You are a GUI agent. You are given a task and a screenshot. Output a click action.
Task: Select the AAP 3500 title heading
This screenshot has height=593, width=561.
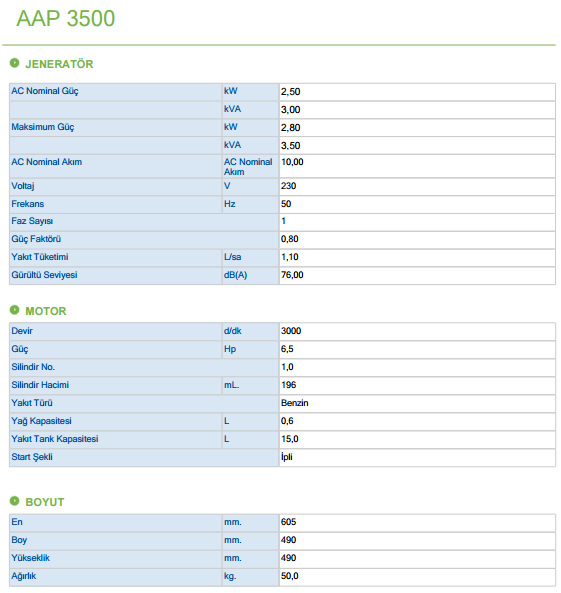[65, 18]
